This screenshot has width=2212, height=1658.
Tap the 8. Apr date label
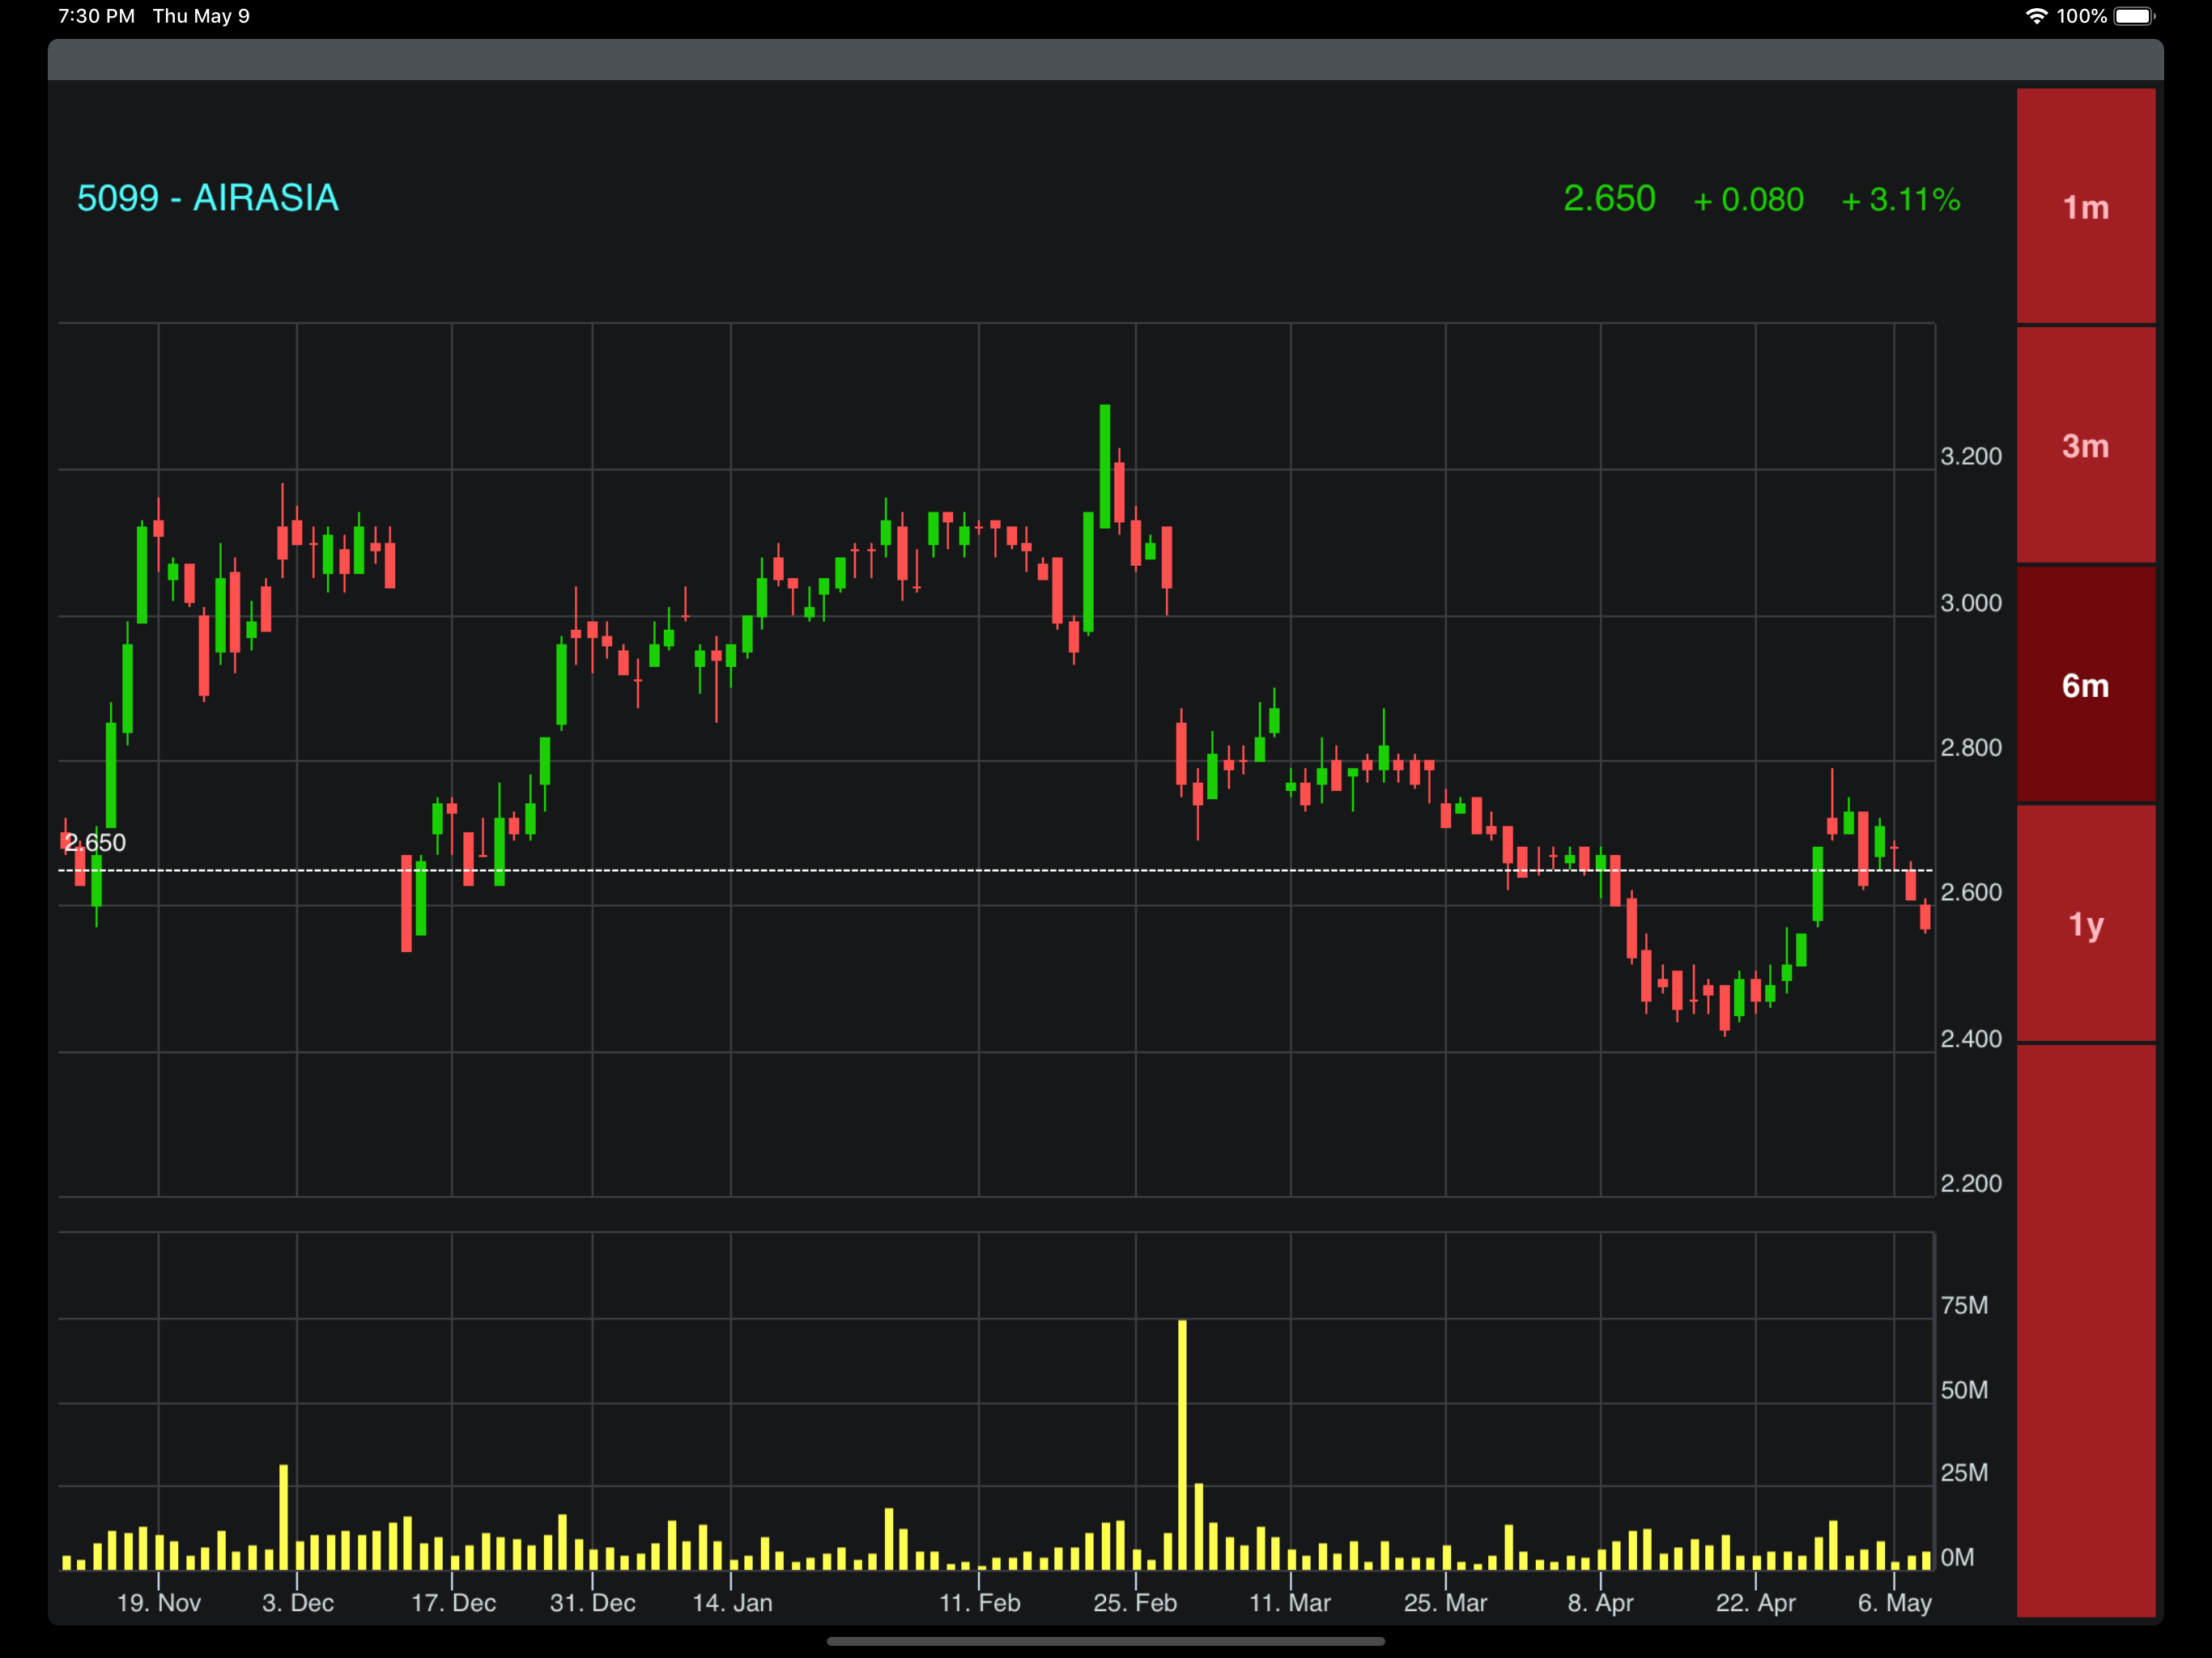point(1600,1602)
